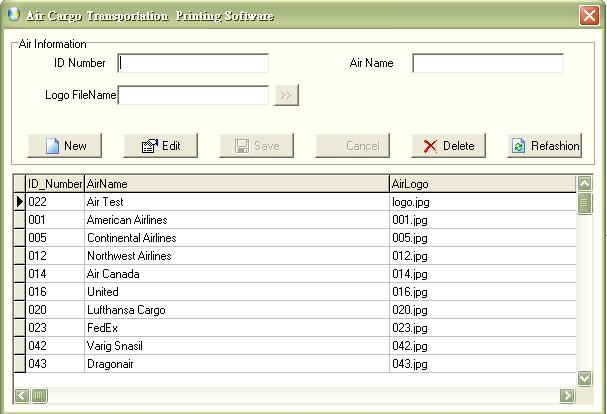Click the ID cell '005'
This screenshot has width=607, height=414.
click(x=55, y=238)
